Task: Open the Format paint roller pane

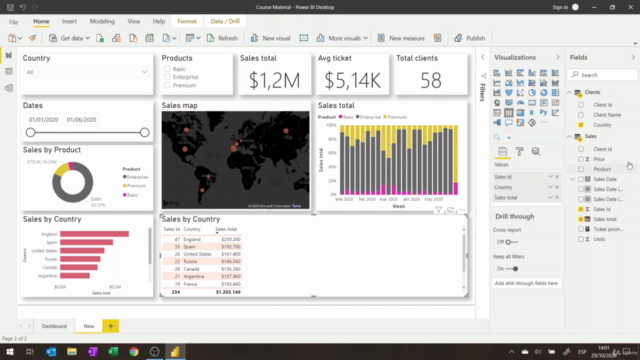Action: point(519,151)
